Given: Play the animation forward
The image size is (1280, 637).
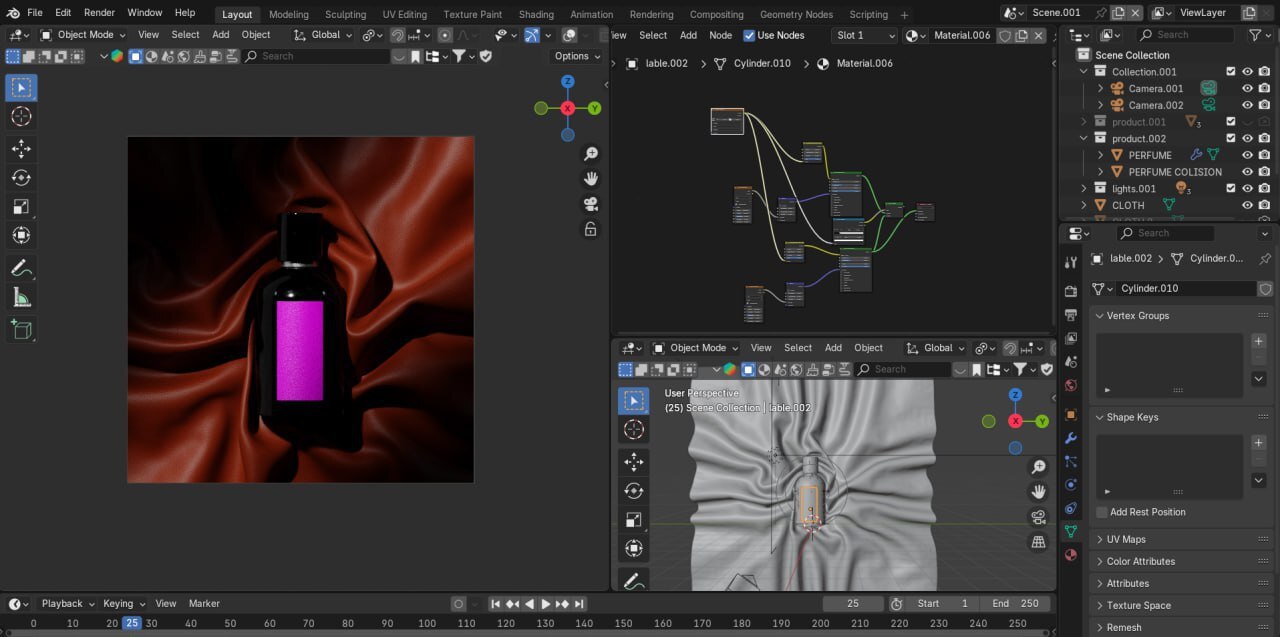Looking at the screenshot, I should [x=545, y=604].
